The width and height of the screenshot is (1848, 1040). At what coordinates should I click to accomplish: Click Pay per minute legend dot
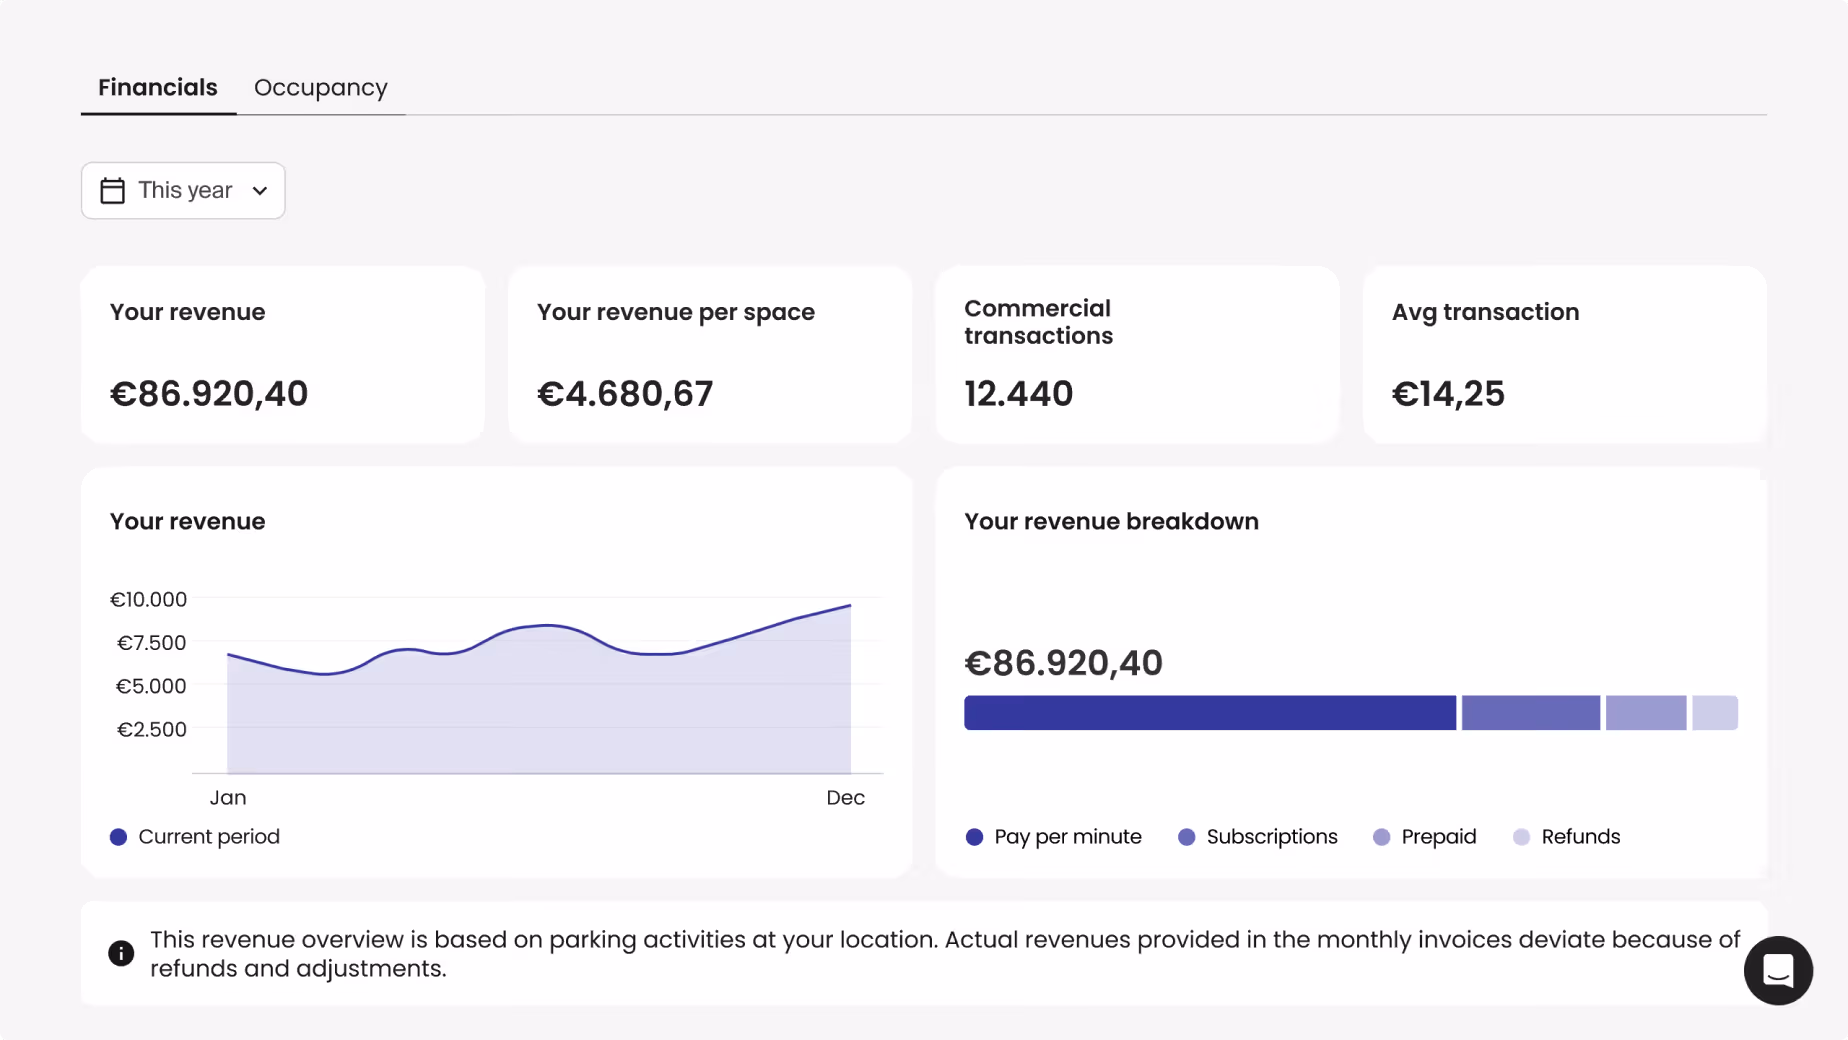pyautogui.click(x=974, y=837)
